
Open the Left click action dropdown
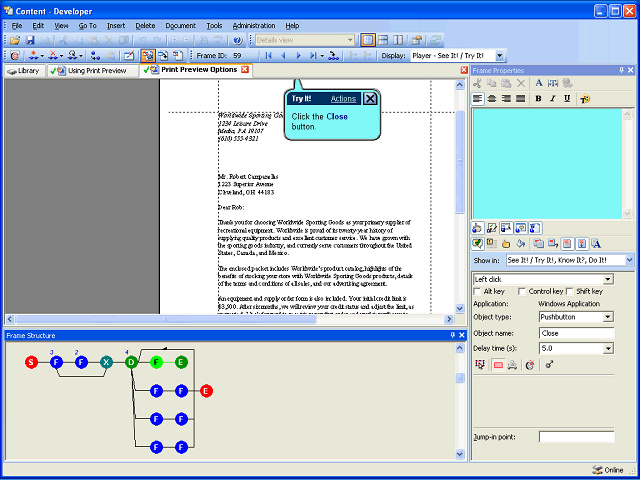608,280
